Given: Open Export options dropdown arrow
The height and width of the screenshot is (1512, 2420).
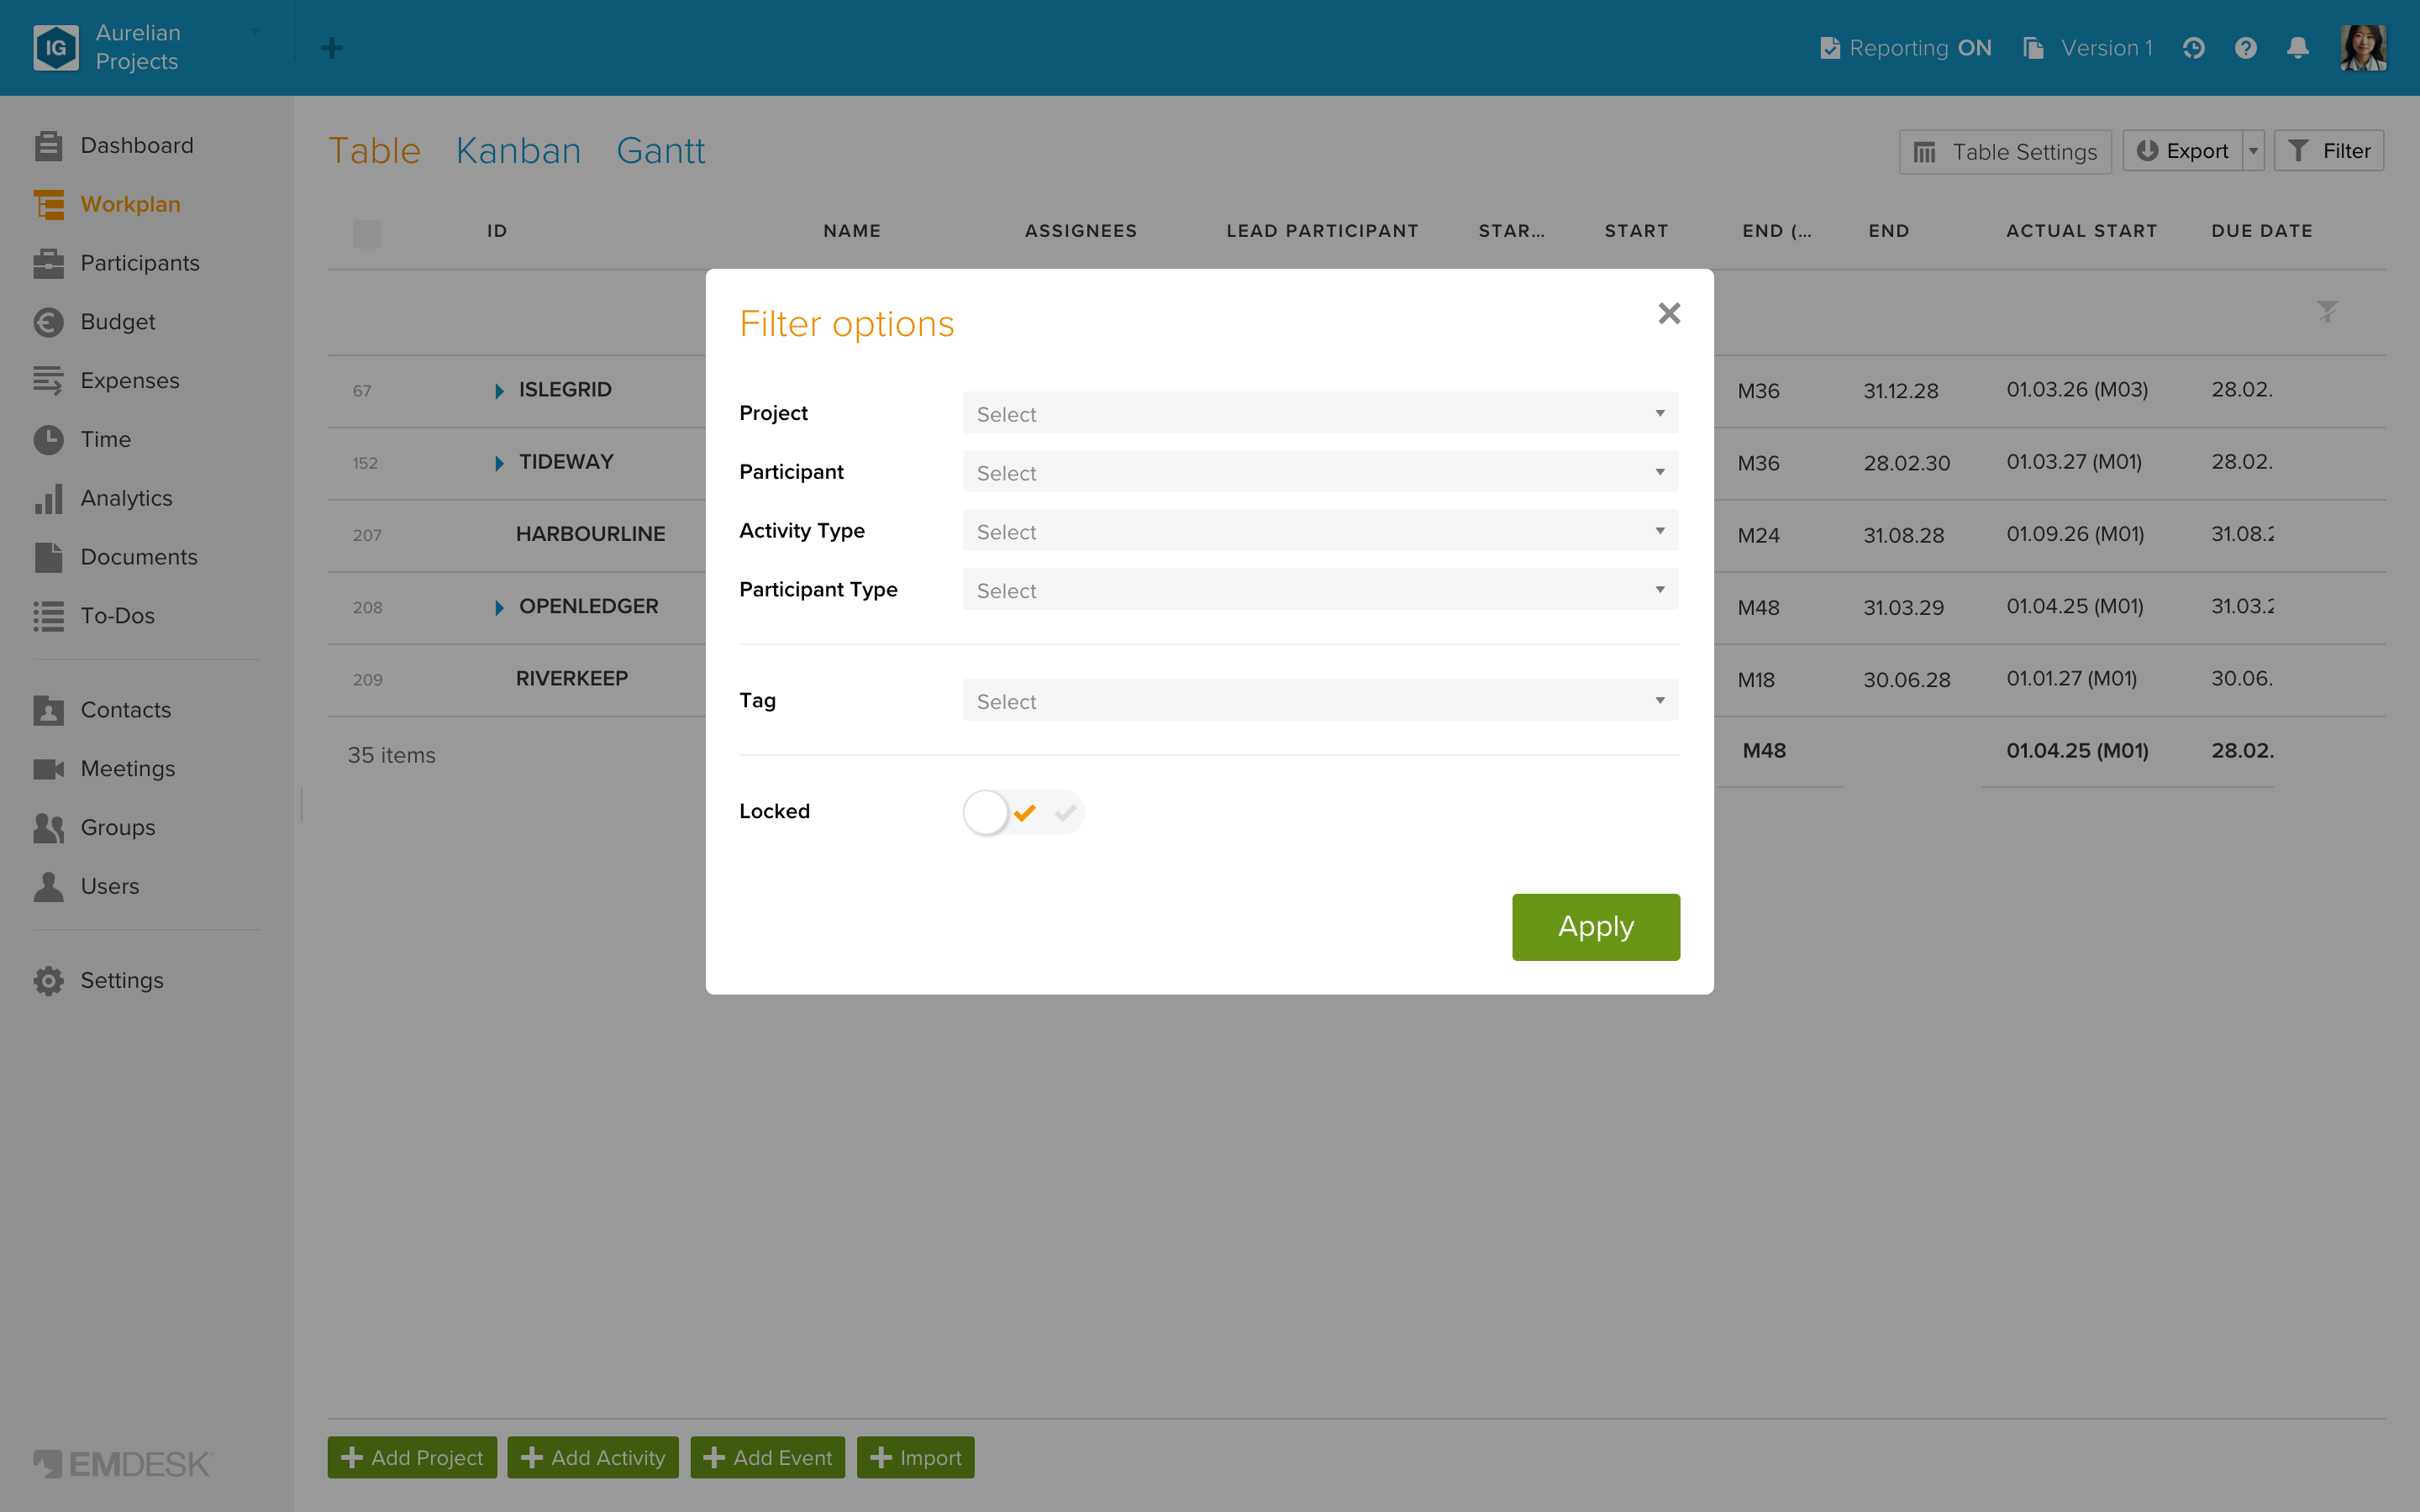Looking at the screenshot, I should click(2253, 151).
